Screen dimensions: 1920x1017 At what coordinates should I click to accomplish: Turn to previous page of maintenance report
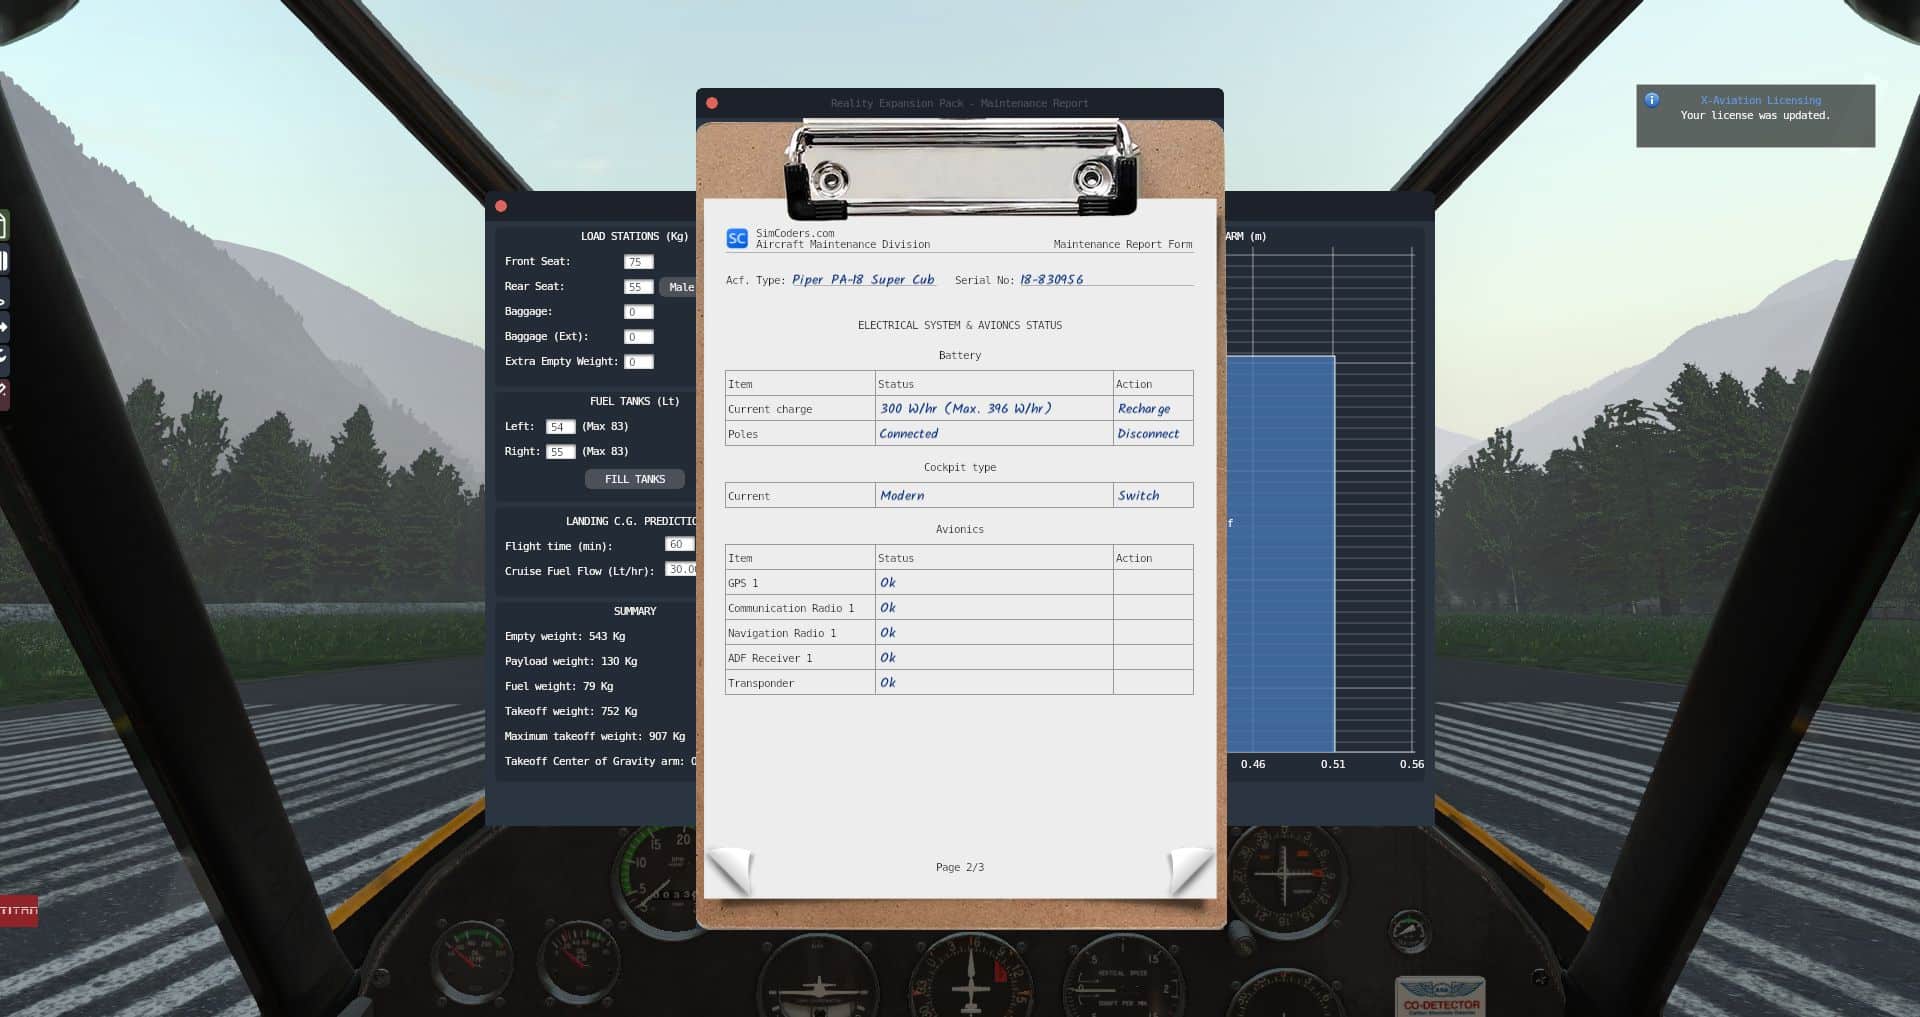pos(729,870)
